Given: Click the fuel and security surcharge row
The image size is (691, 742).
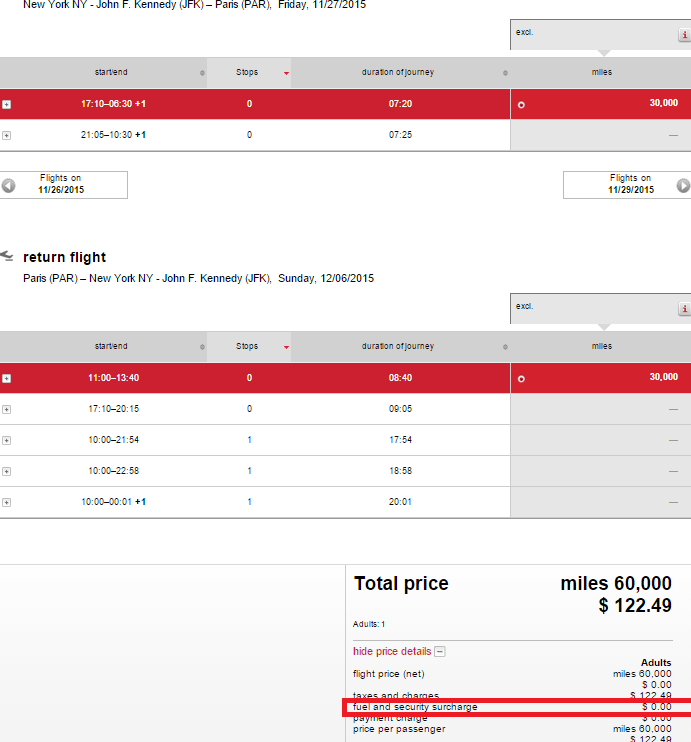Looking at the screenshot, I should pyautogui.click(x=516, y=707).
